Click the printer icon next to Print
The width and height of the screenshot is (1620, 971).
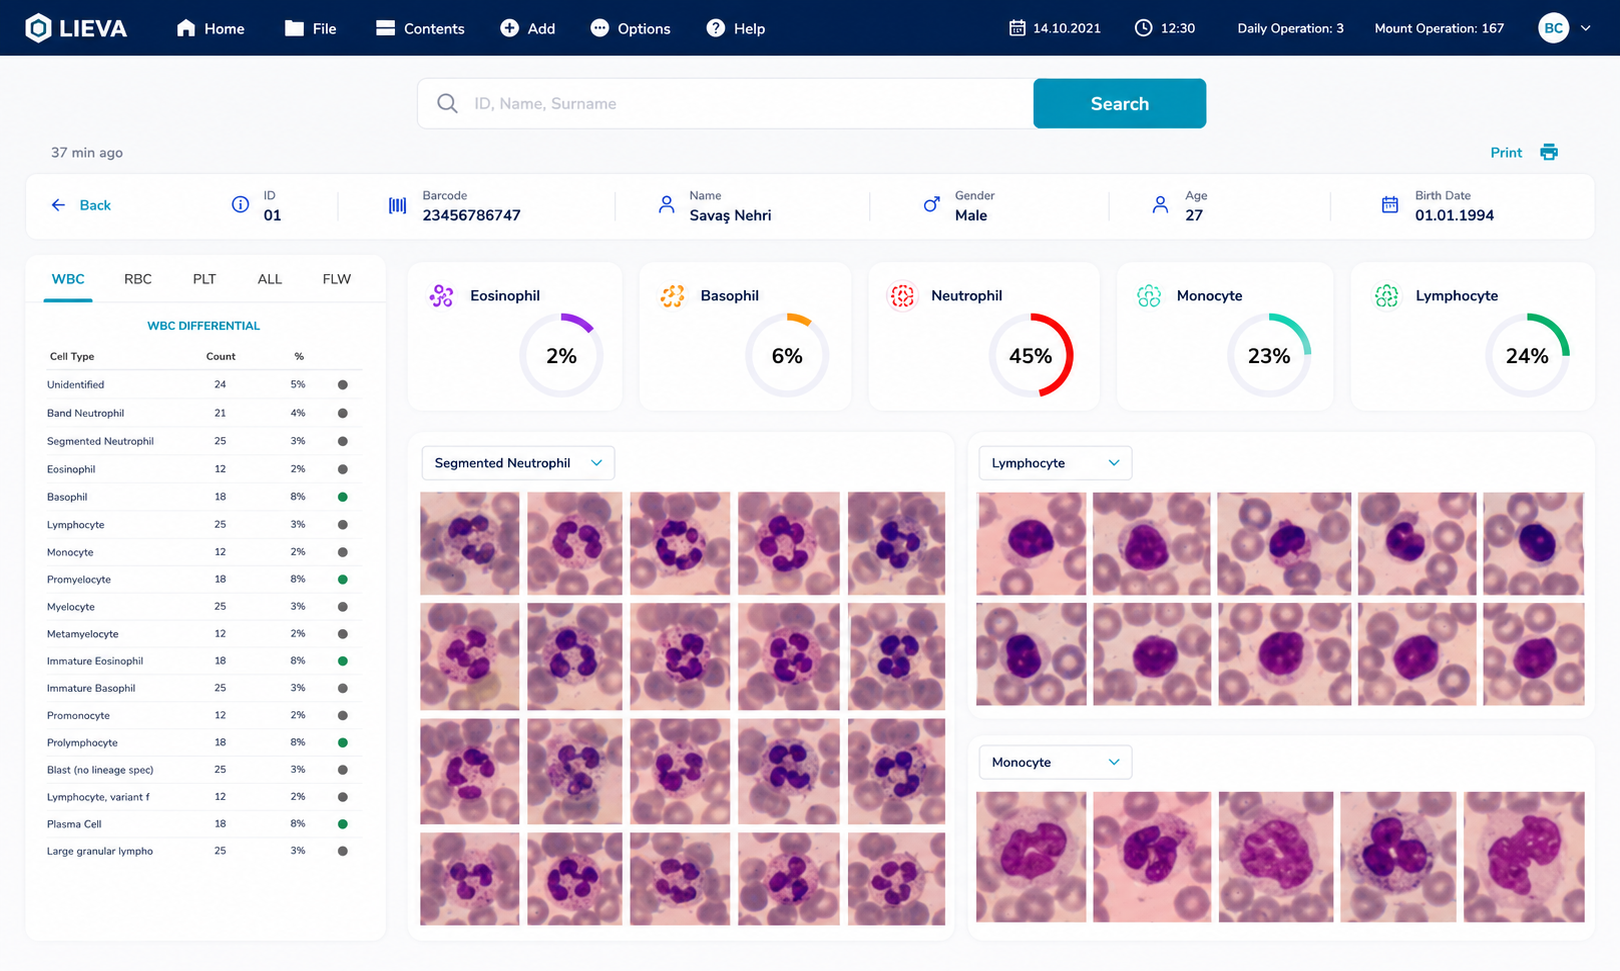tap(1548, 152)
